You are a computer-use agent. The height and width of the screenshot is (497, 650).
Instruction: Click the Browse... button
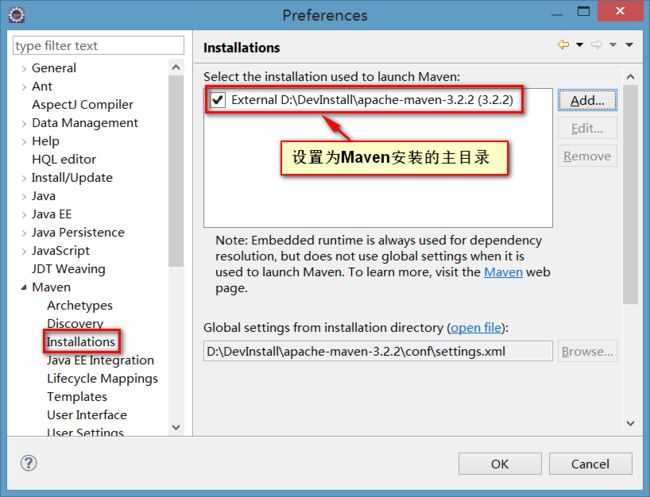coord(587,352)
